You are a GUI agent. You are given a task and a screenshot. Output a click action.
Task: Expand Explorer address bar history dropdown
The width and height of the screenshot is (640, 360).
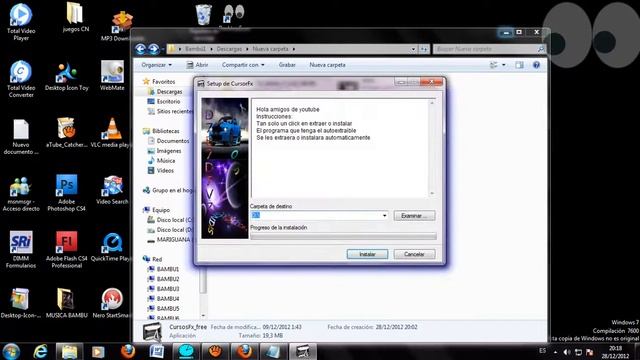(x=413, y=49)
